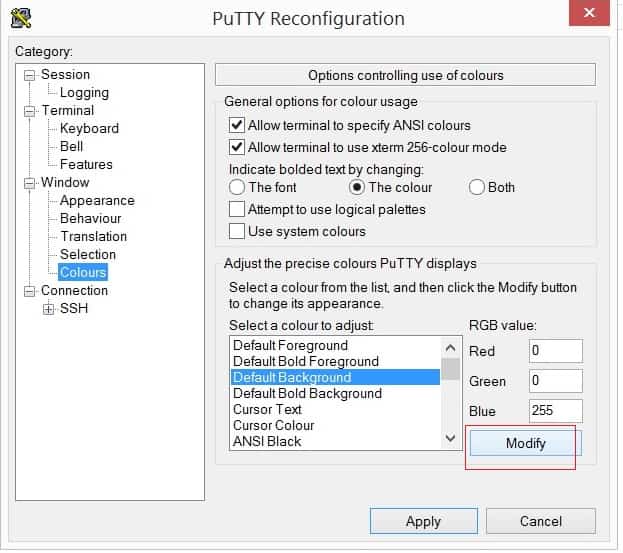Select Cursor Text in colour list
The image size is (623, 553).
335,409
